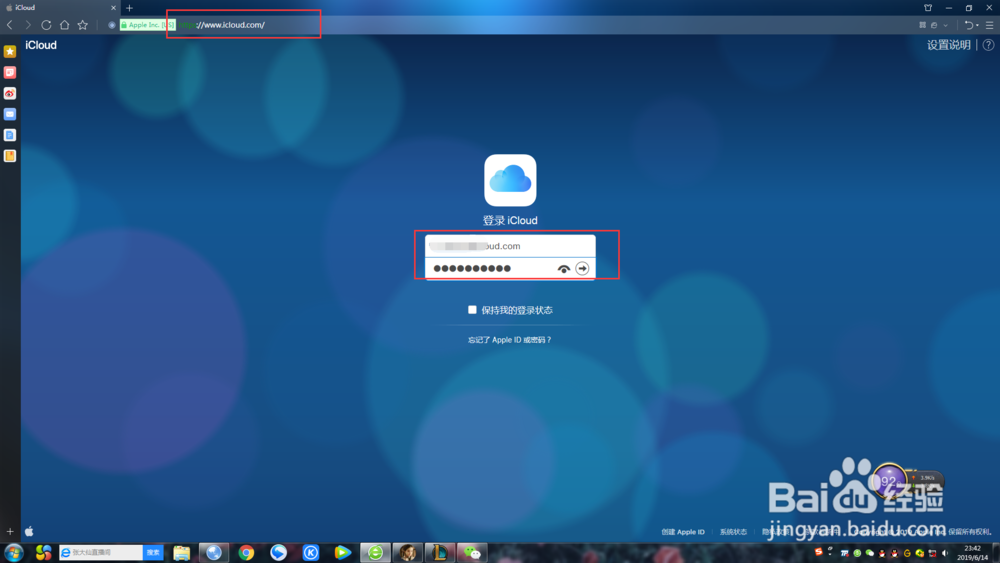
Task: Open the browser home page icon
Action: coord(64,25)
